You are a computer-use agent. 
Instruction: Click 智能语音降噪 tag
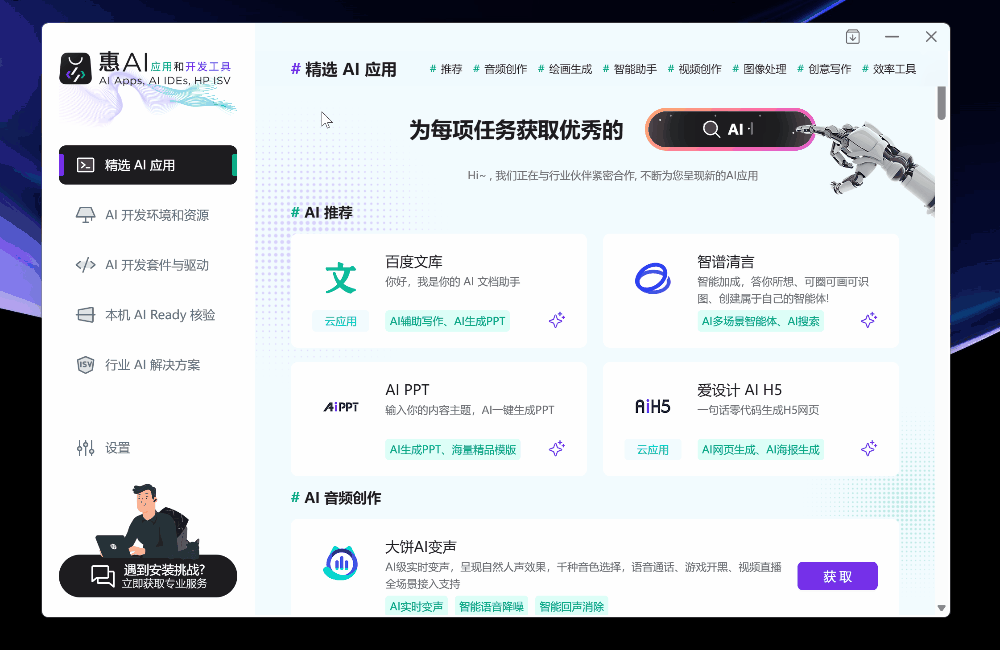[x=491, y=607]
